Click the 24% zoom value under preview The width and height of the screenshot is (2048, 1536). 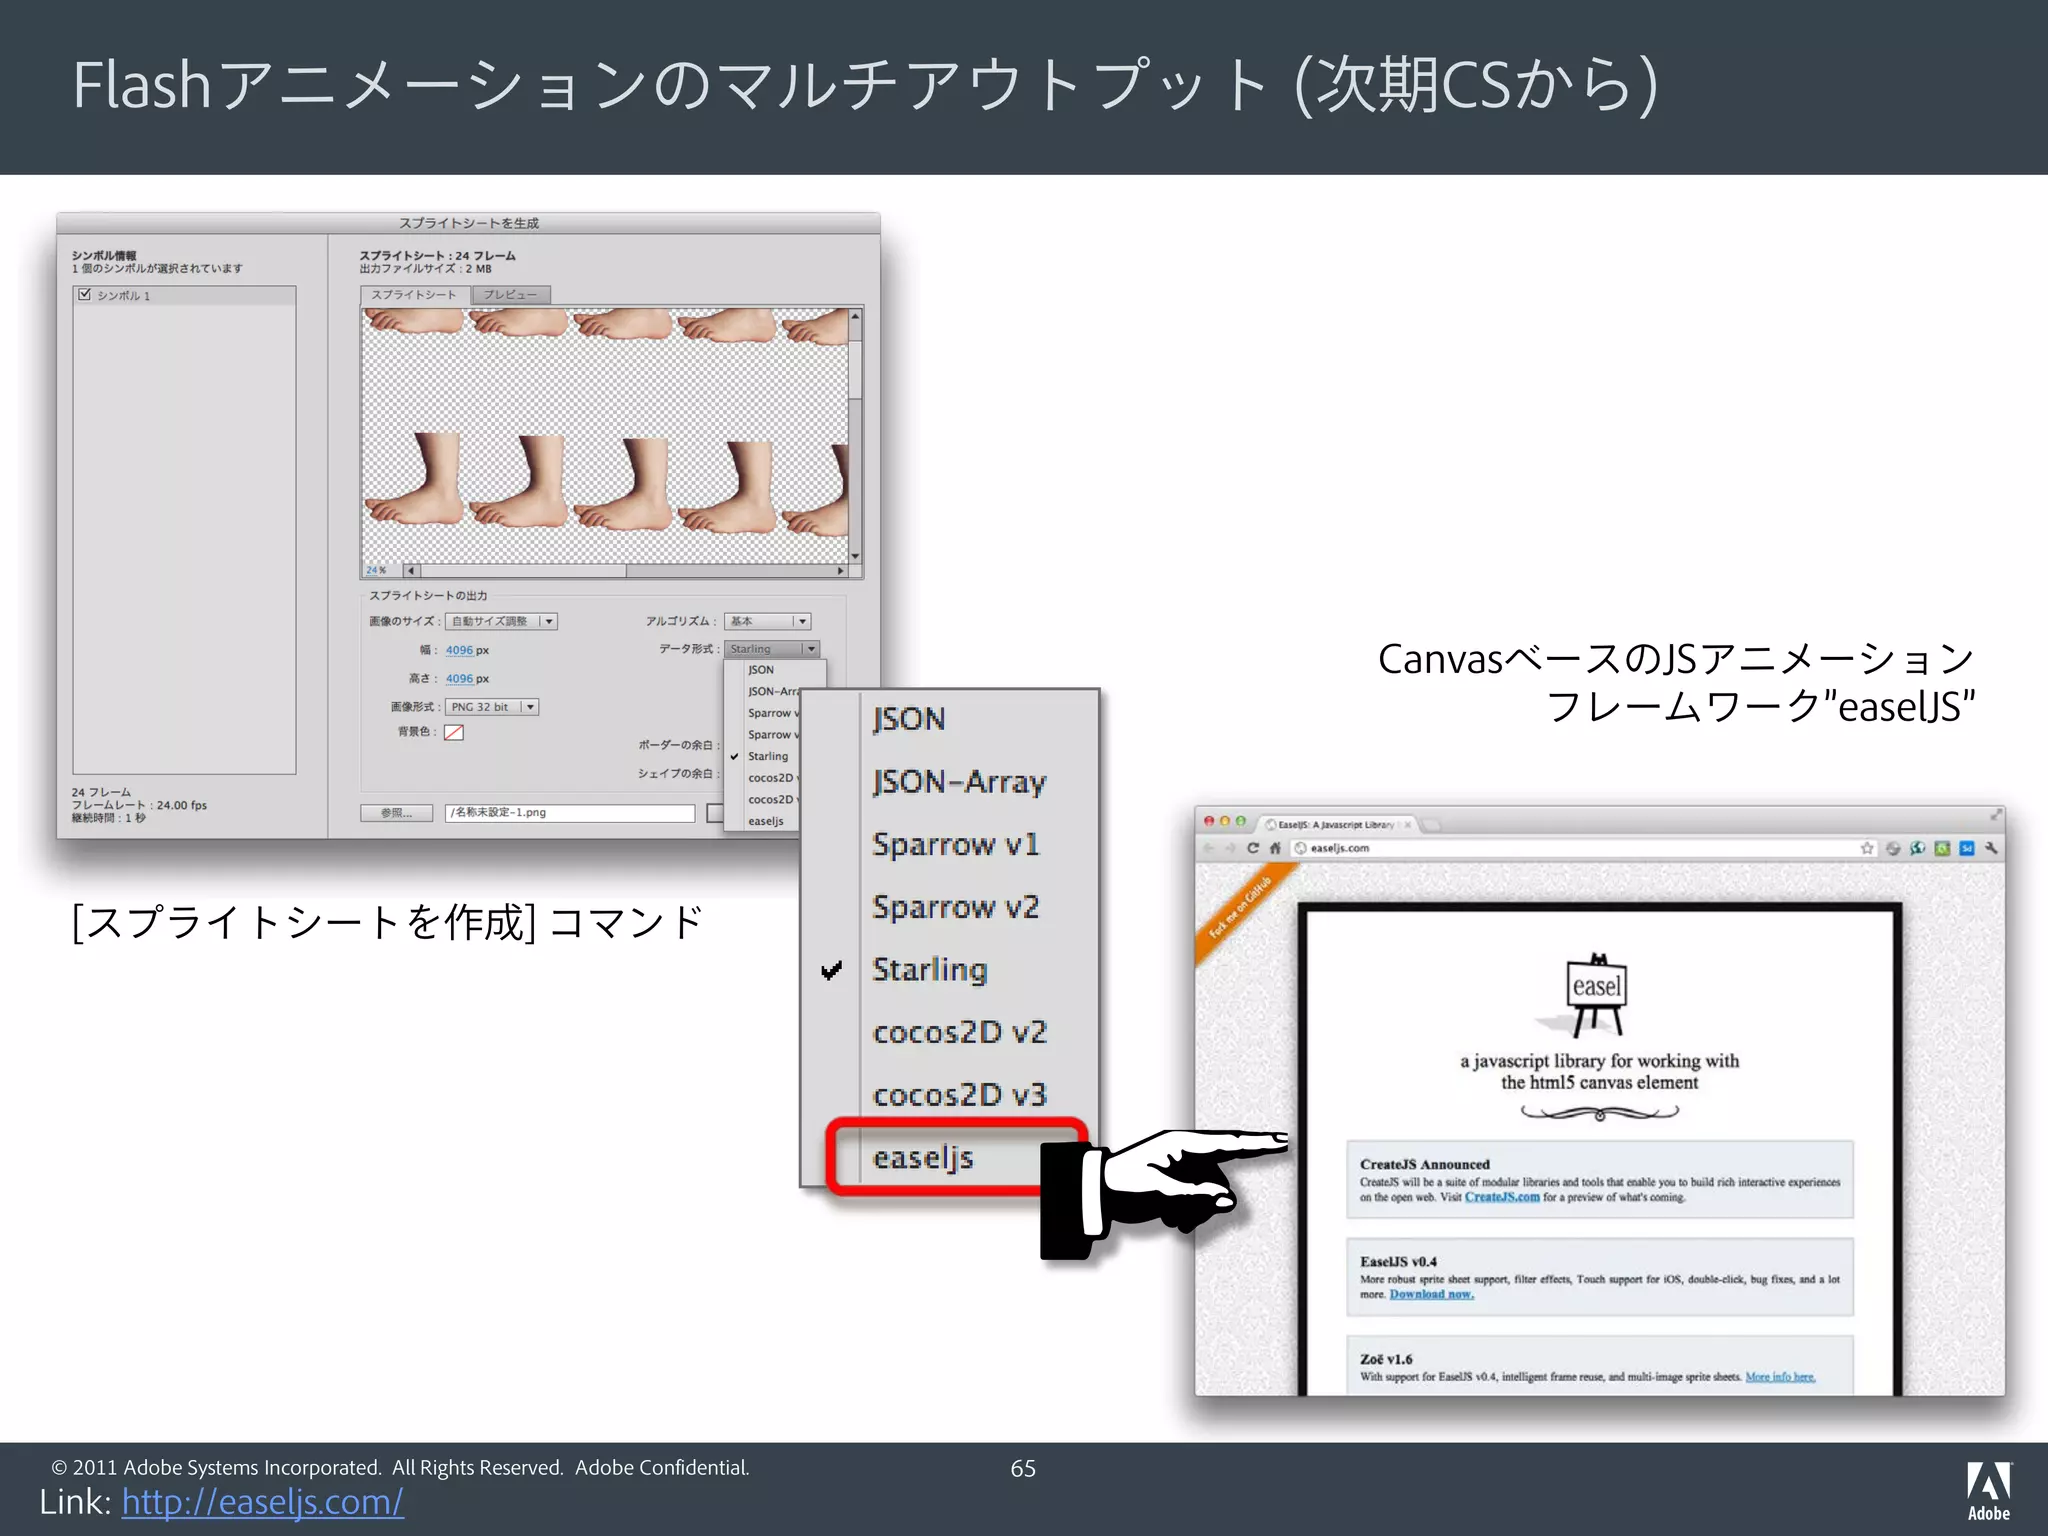point(375,570)
